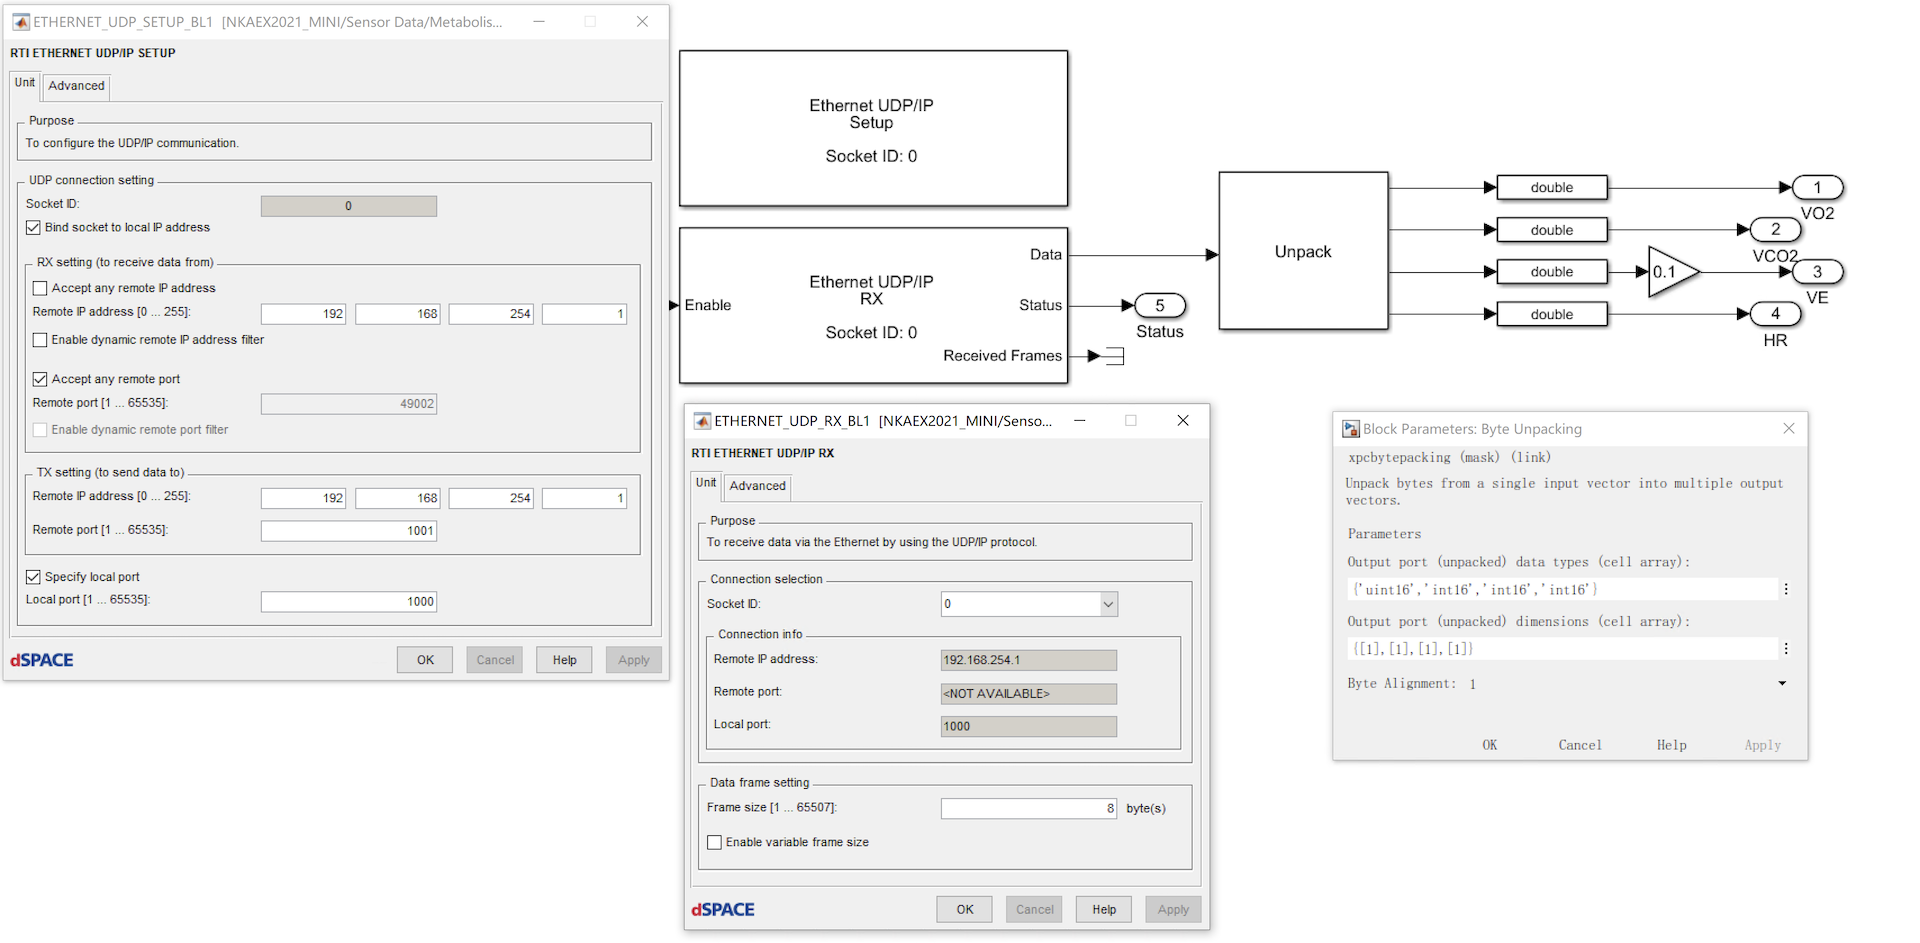Select the Ethernet UDP/IP RX block
The image size is (1920, 943).
pos(873,305)
